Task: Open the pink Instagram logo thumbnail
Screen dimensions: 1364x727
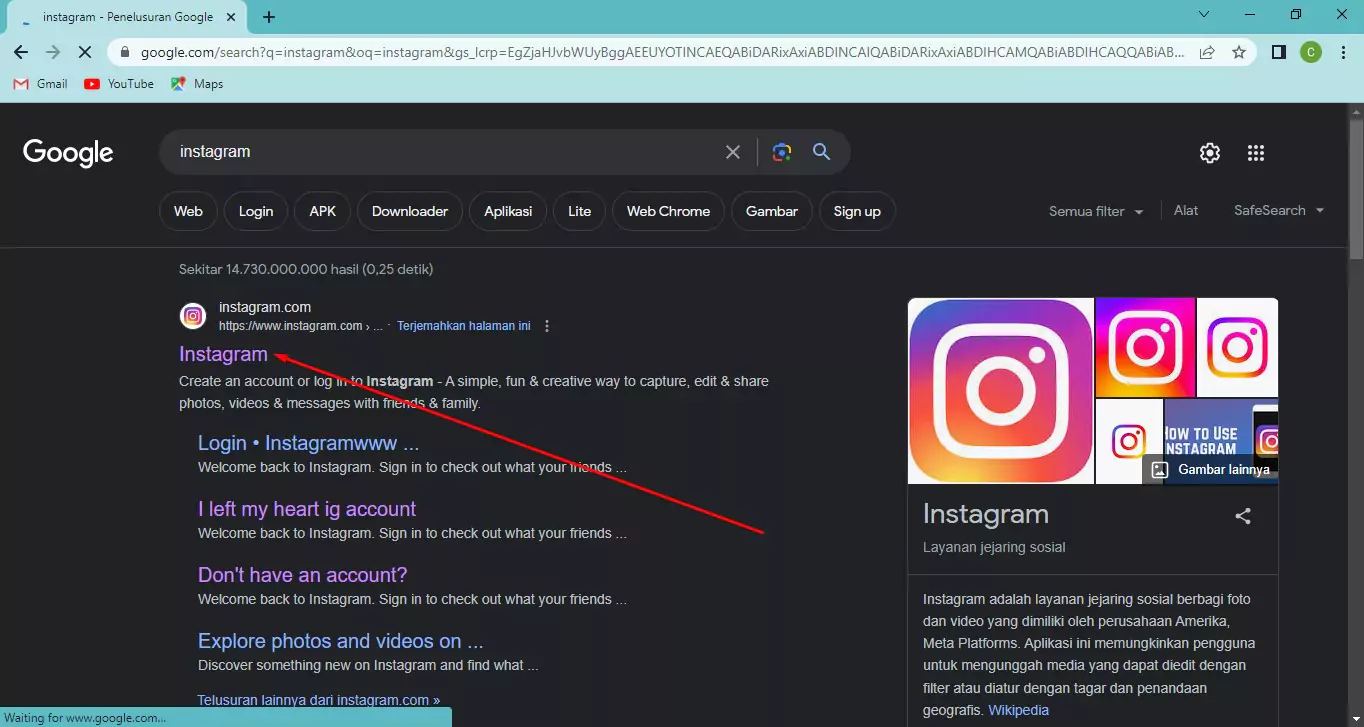Action: pos(1145,347)
